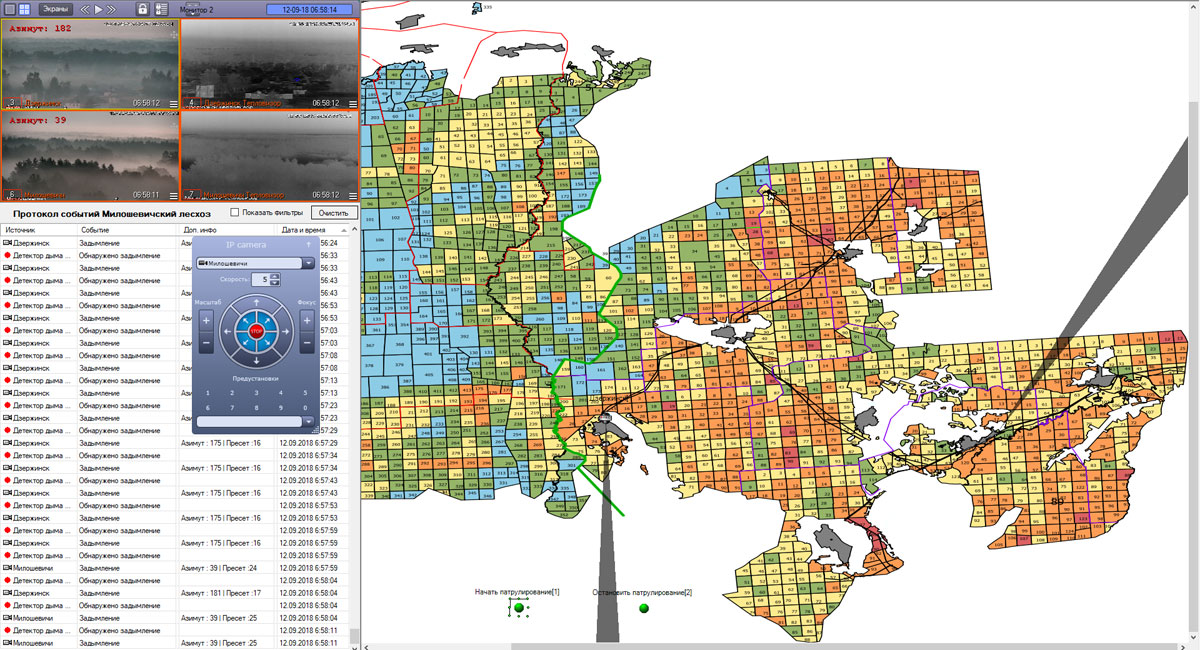Expand the presets dropdown below number keys

tap(308, 421)
